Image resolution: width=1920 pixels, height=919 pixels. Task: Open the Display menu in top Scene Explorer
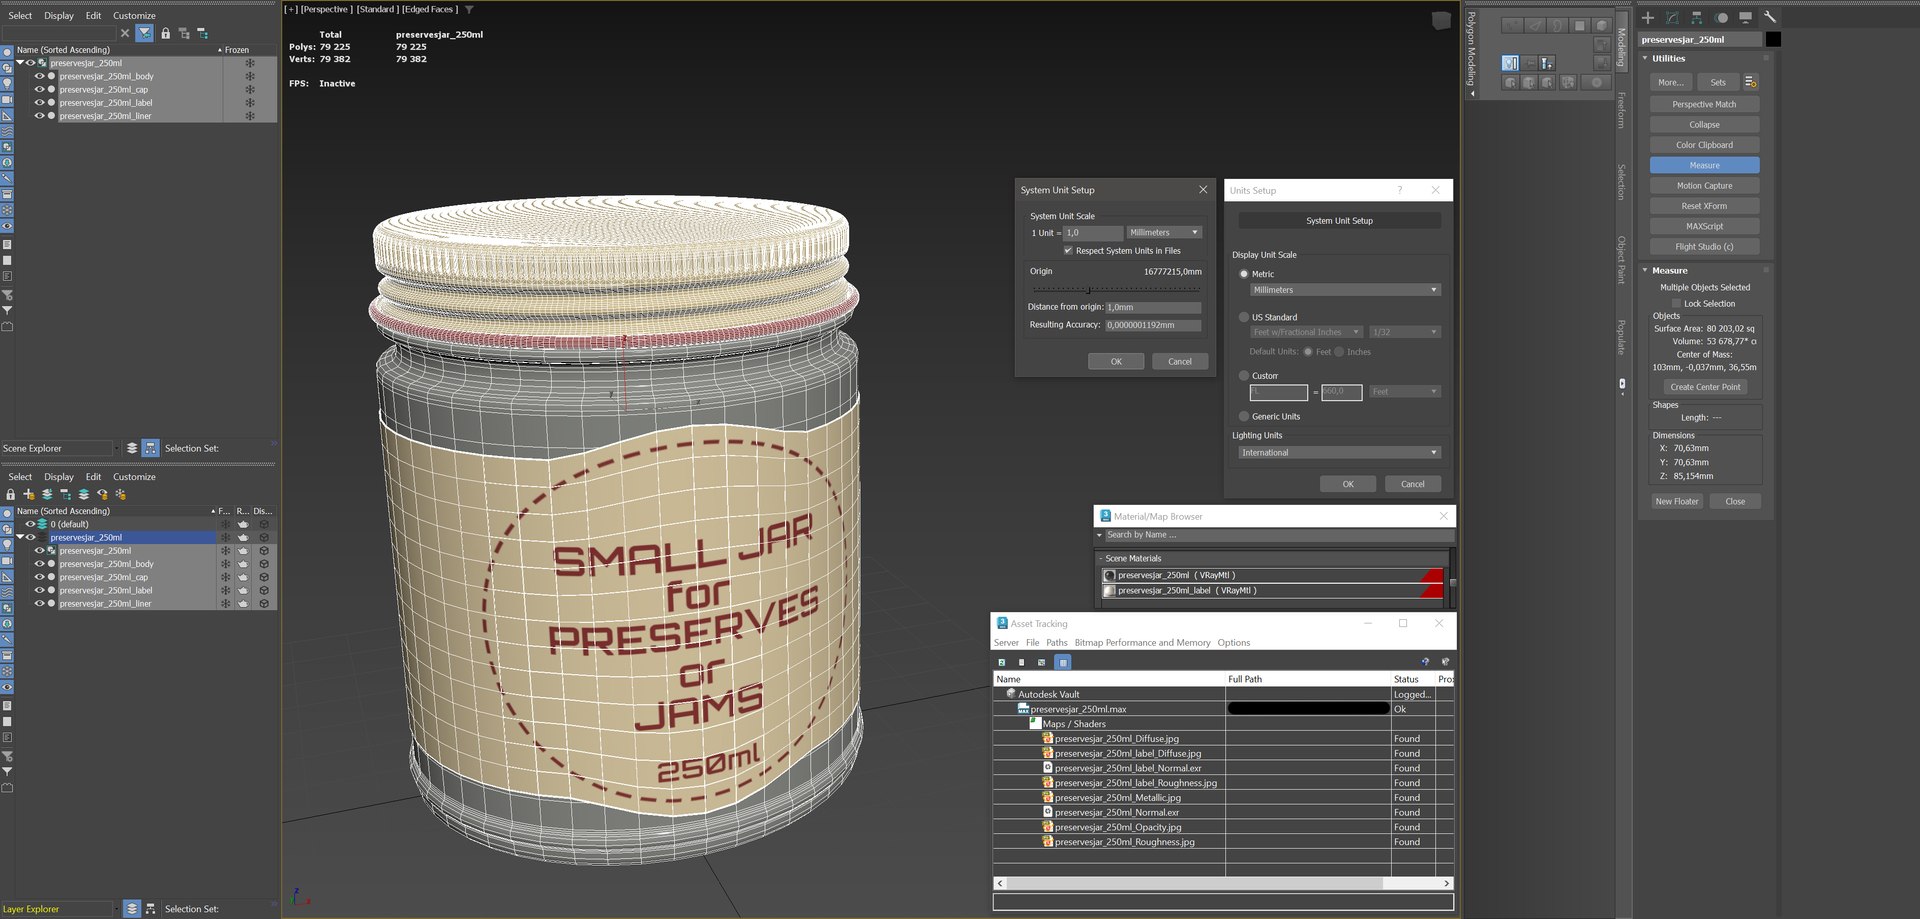(59, 16)
